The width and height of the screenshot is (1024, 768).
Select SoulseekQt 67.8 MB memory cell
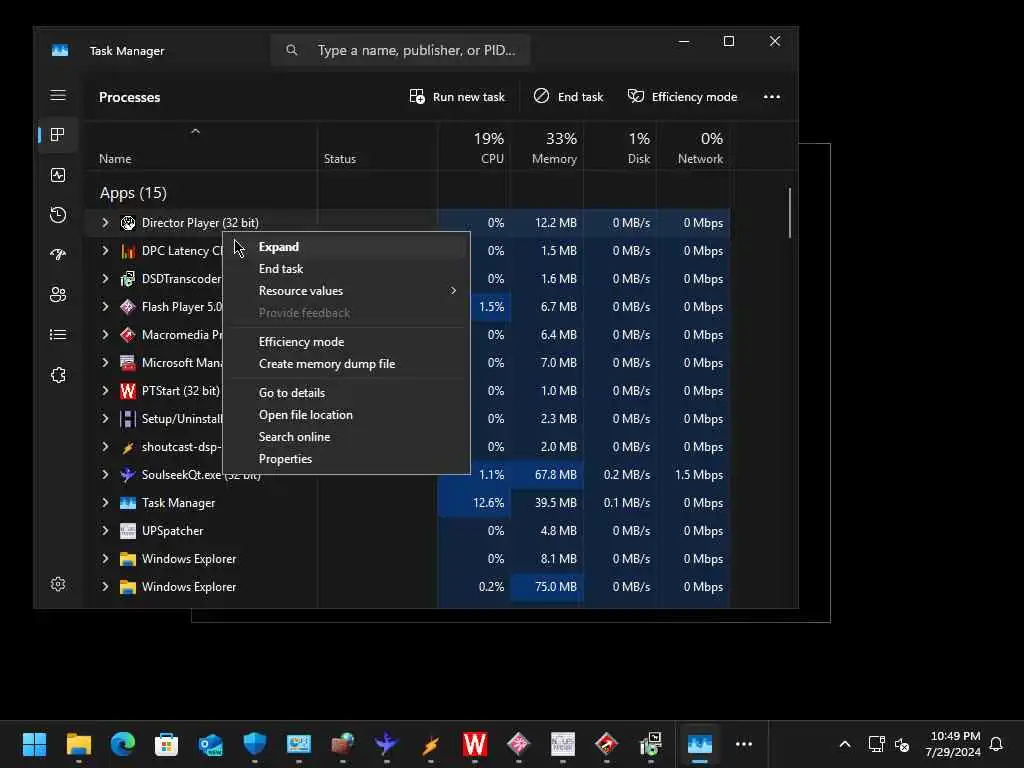click(547, 475)
